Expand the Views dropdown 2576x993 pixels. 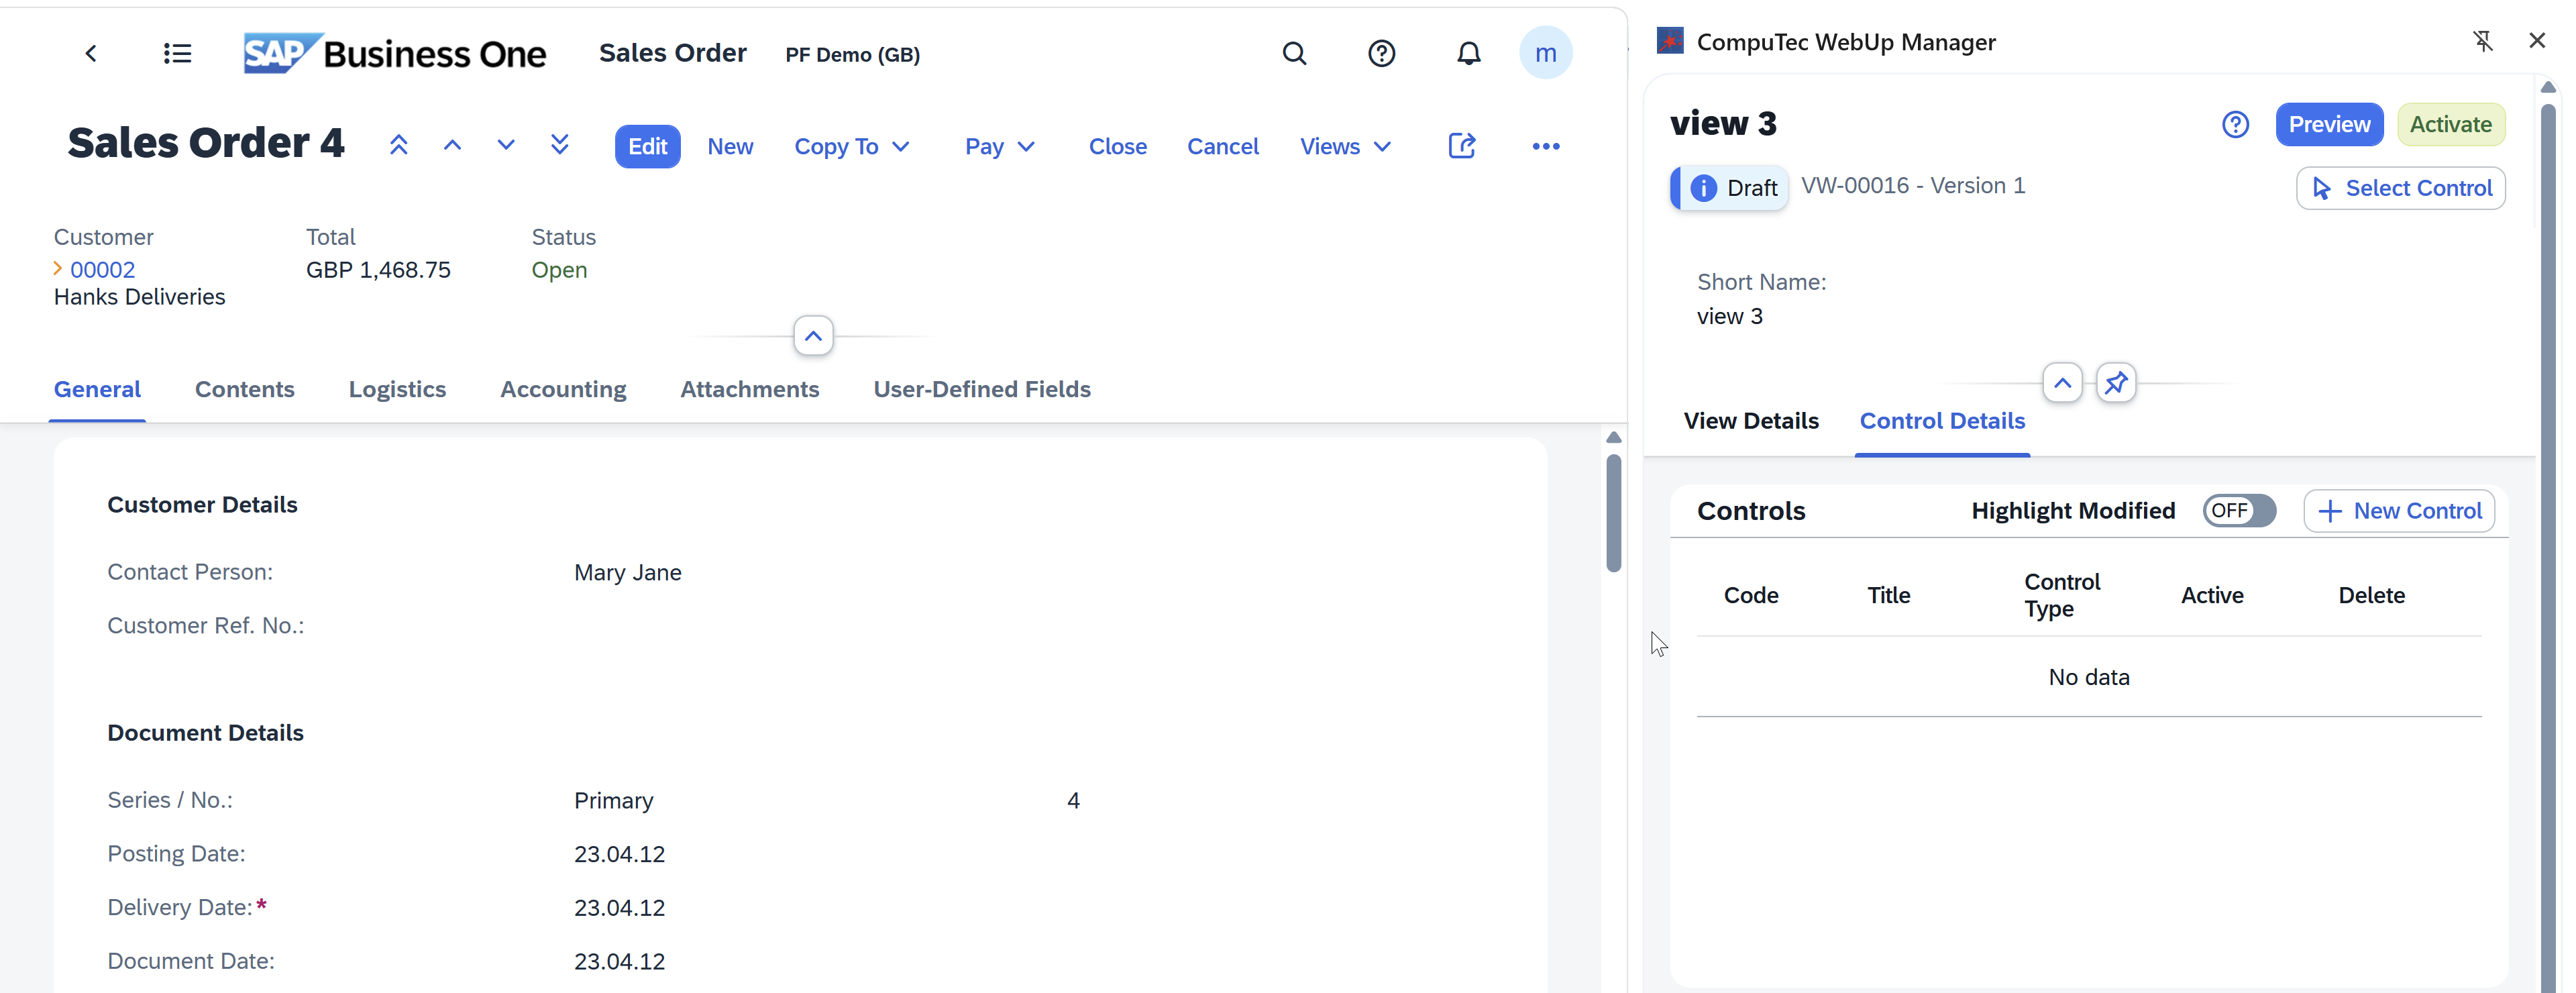point(1345,147)
